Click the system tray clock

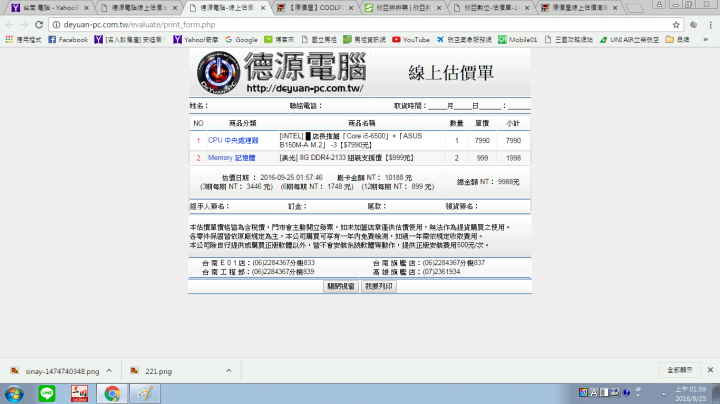691,394
